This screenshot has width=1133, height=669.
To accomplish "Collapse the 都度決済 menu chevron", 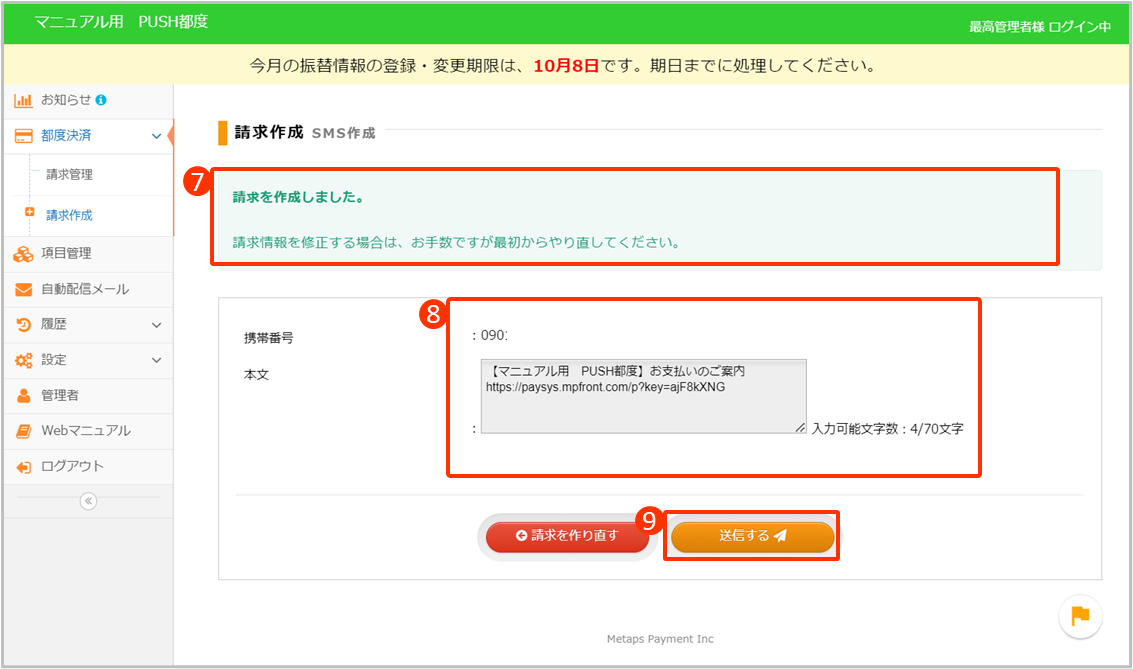I will (x=155, y=136).
